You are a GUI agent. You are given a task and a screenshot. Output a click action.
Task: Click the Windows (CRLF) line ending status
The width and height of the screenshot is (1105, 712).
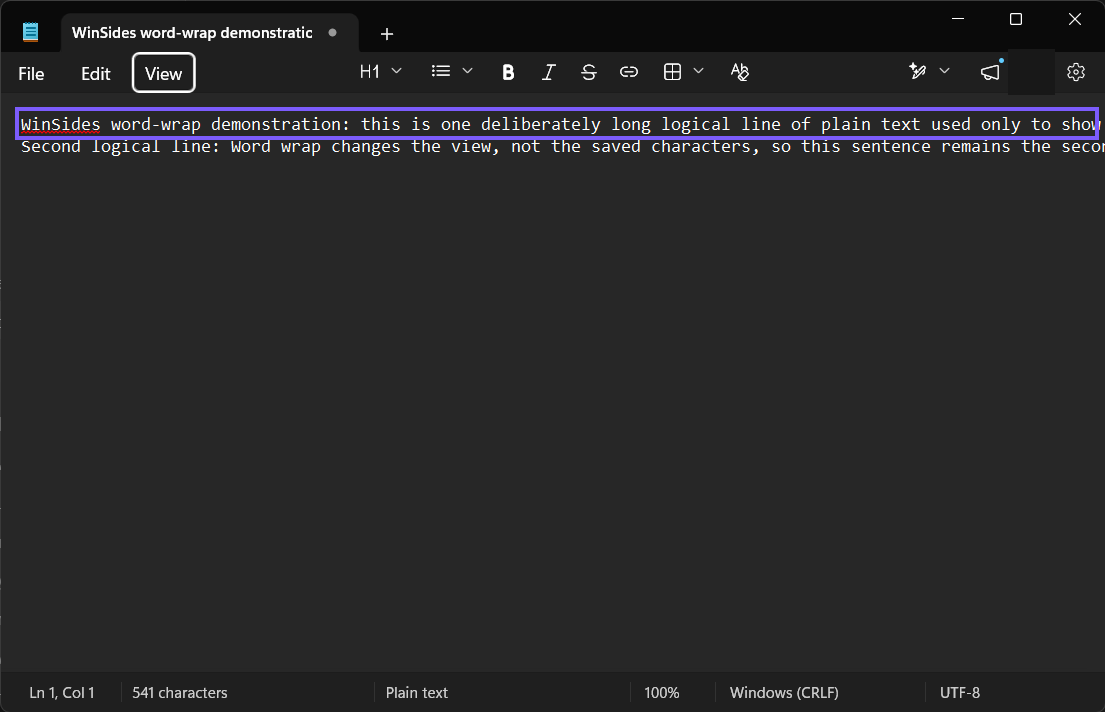[784, 693]
